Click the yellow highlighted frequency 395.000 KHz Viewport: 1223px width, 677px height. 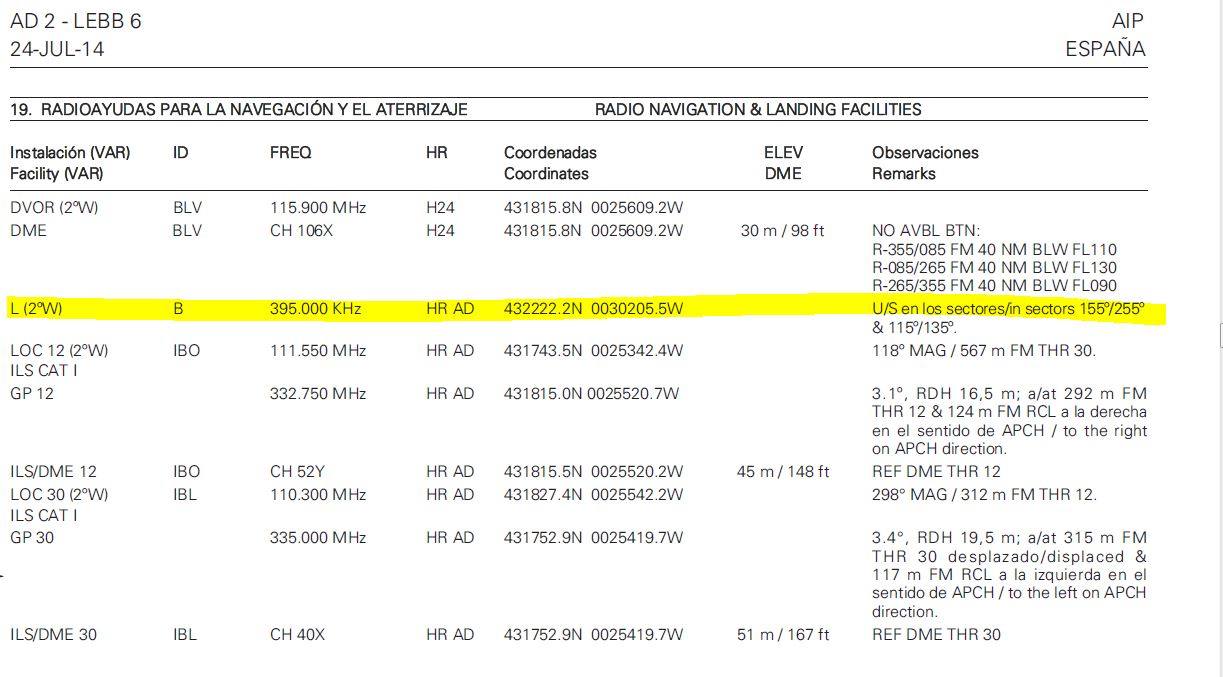(x=315, y=309)
